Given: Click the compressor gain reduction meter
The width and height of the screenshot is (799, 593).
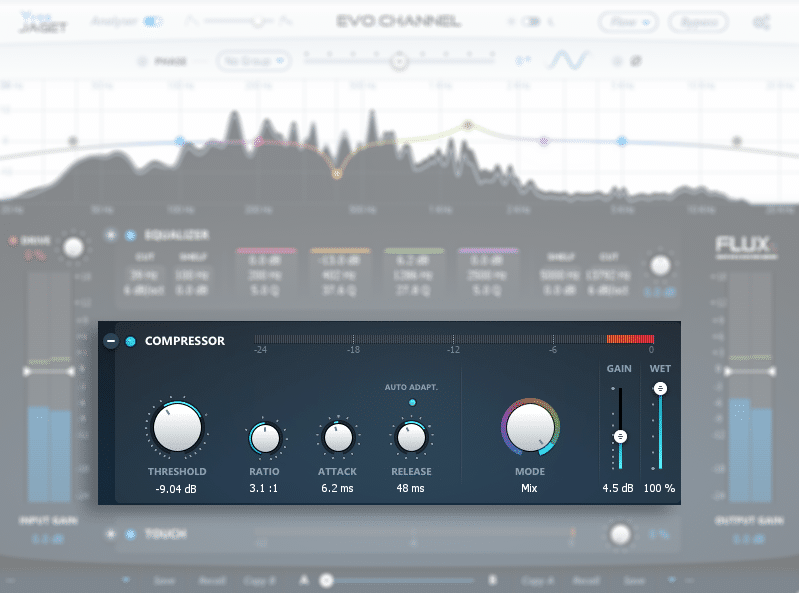Looking at the screenshot, I should (454, 339).
